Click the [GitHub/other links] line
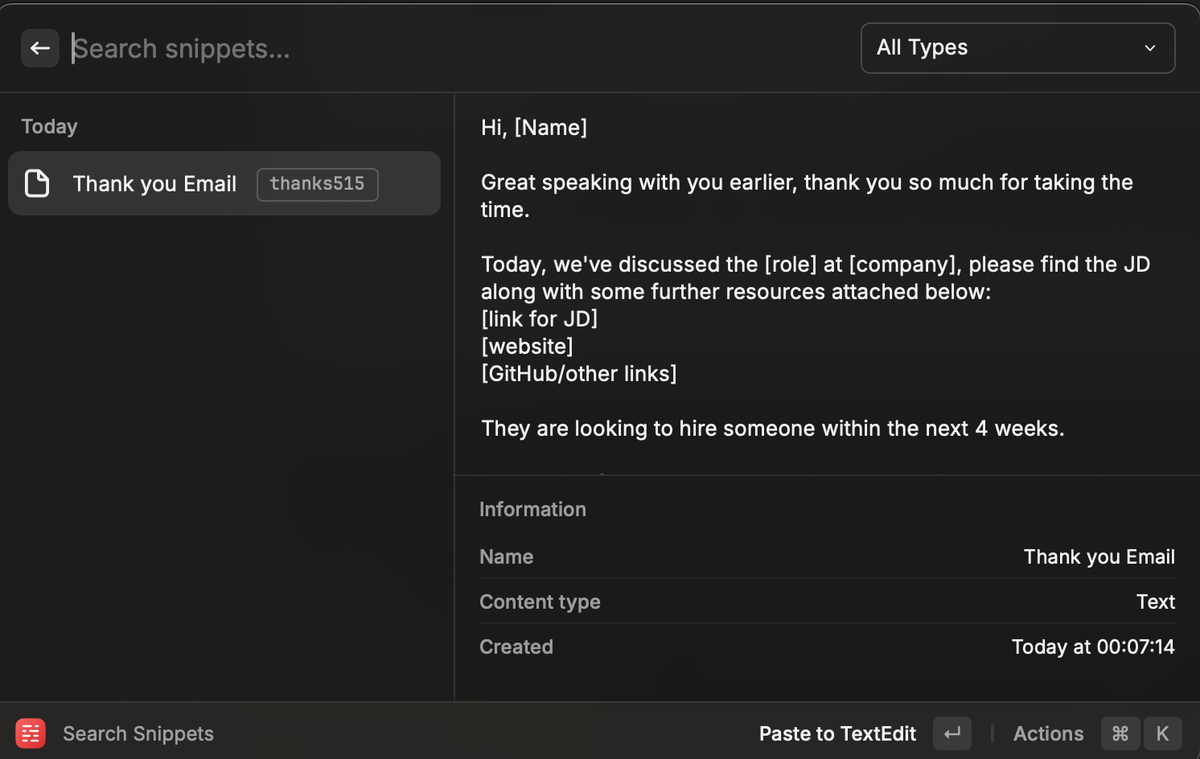The image size is (1200, 759). (579, 373)
